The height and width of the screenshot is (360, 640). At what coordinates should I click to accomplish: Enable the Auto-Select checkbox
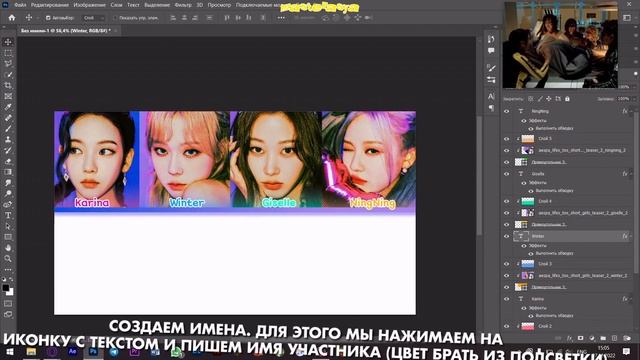point(48,18)
